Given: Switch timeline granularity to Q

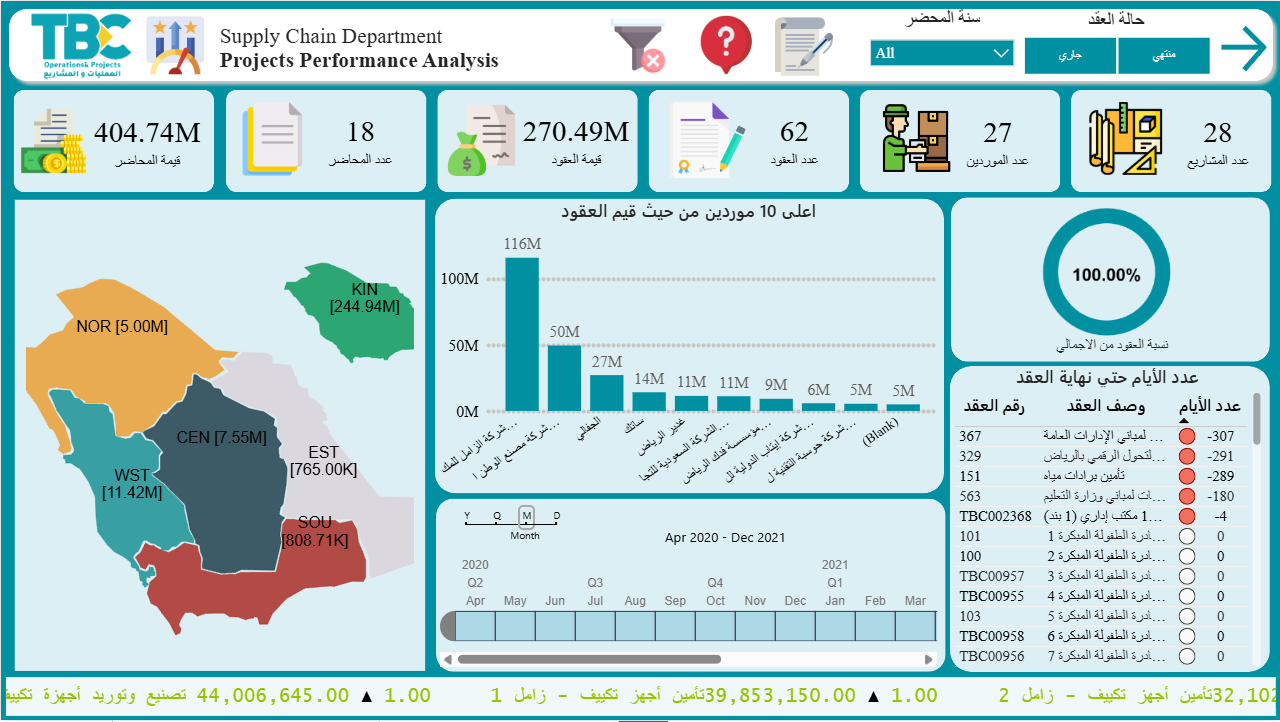Looking at the screenshot, I should click(497, 516).
